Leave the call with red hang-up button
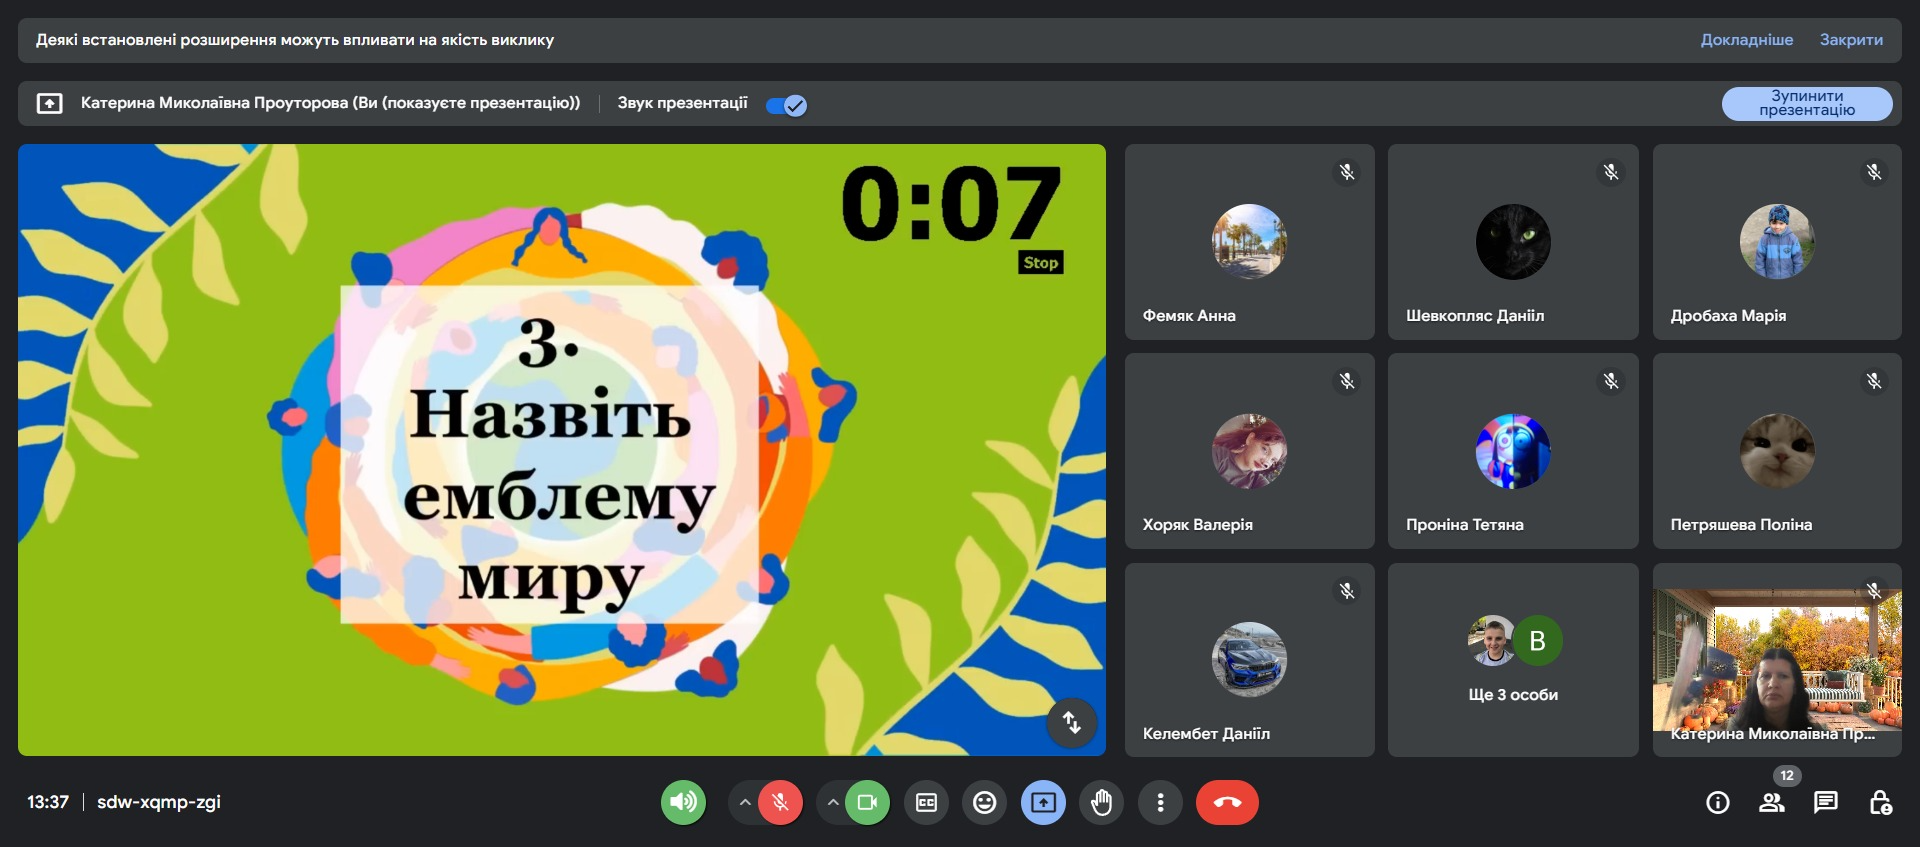Screen dimensions: 1920x847 1227,802
